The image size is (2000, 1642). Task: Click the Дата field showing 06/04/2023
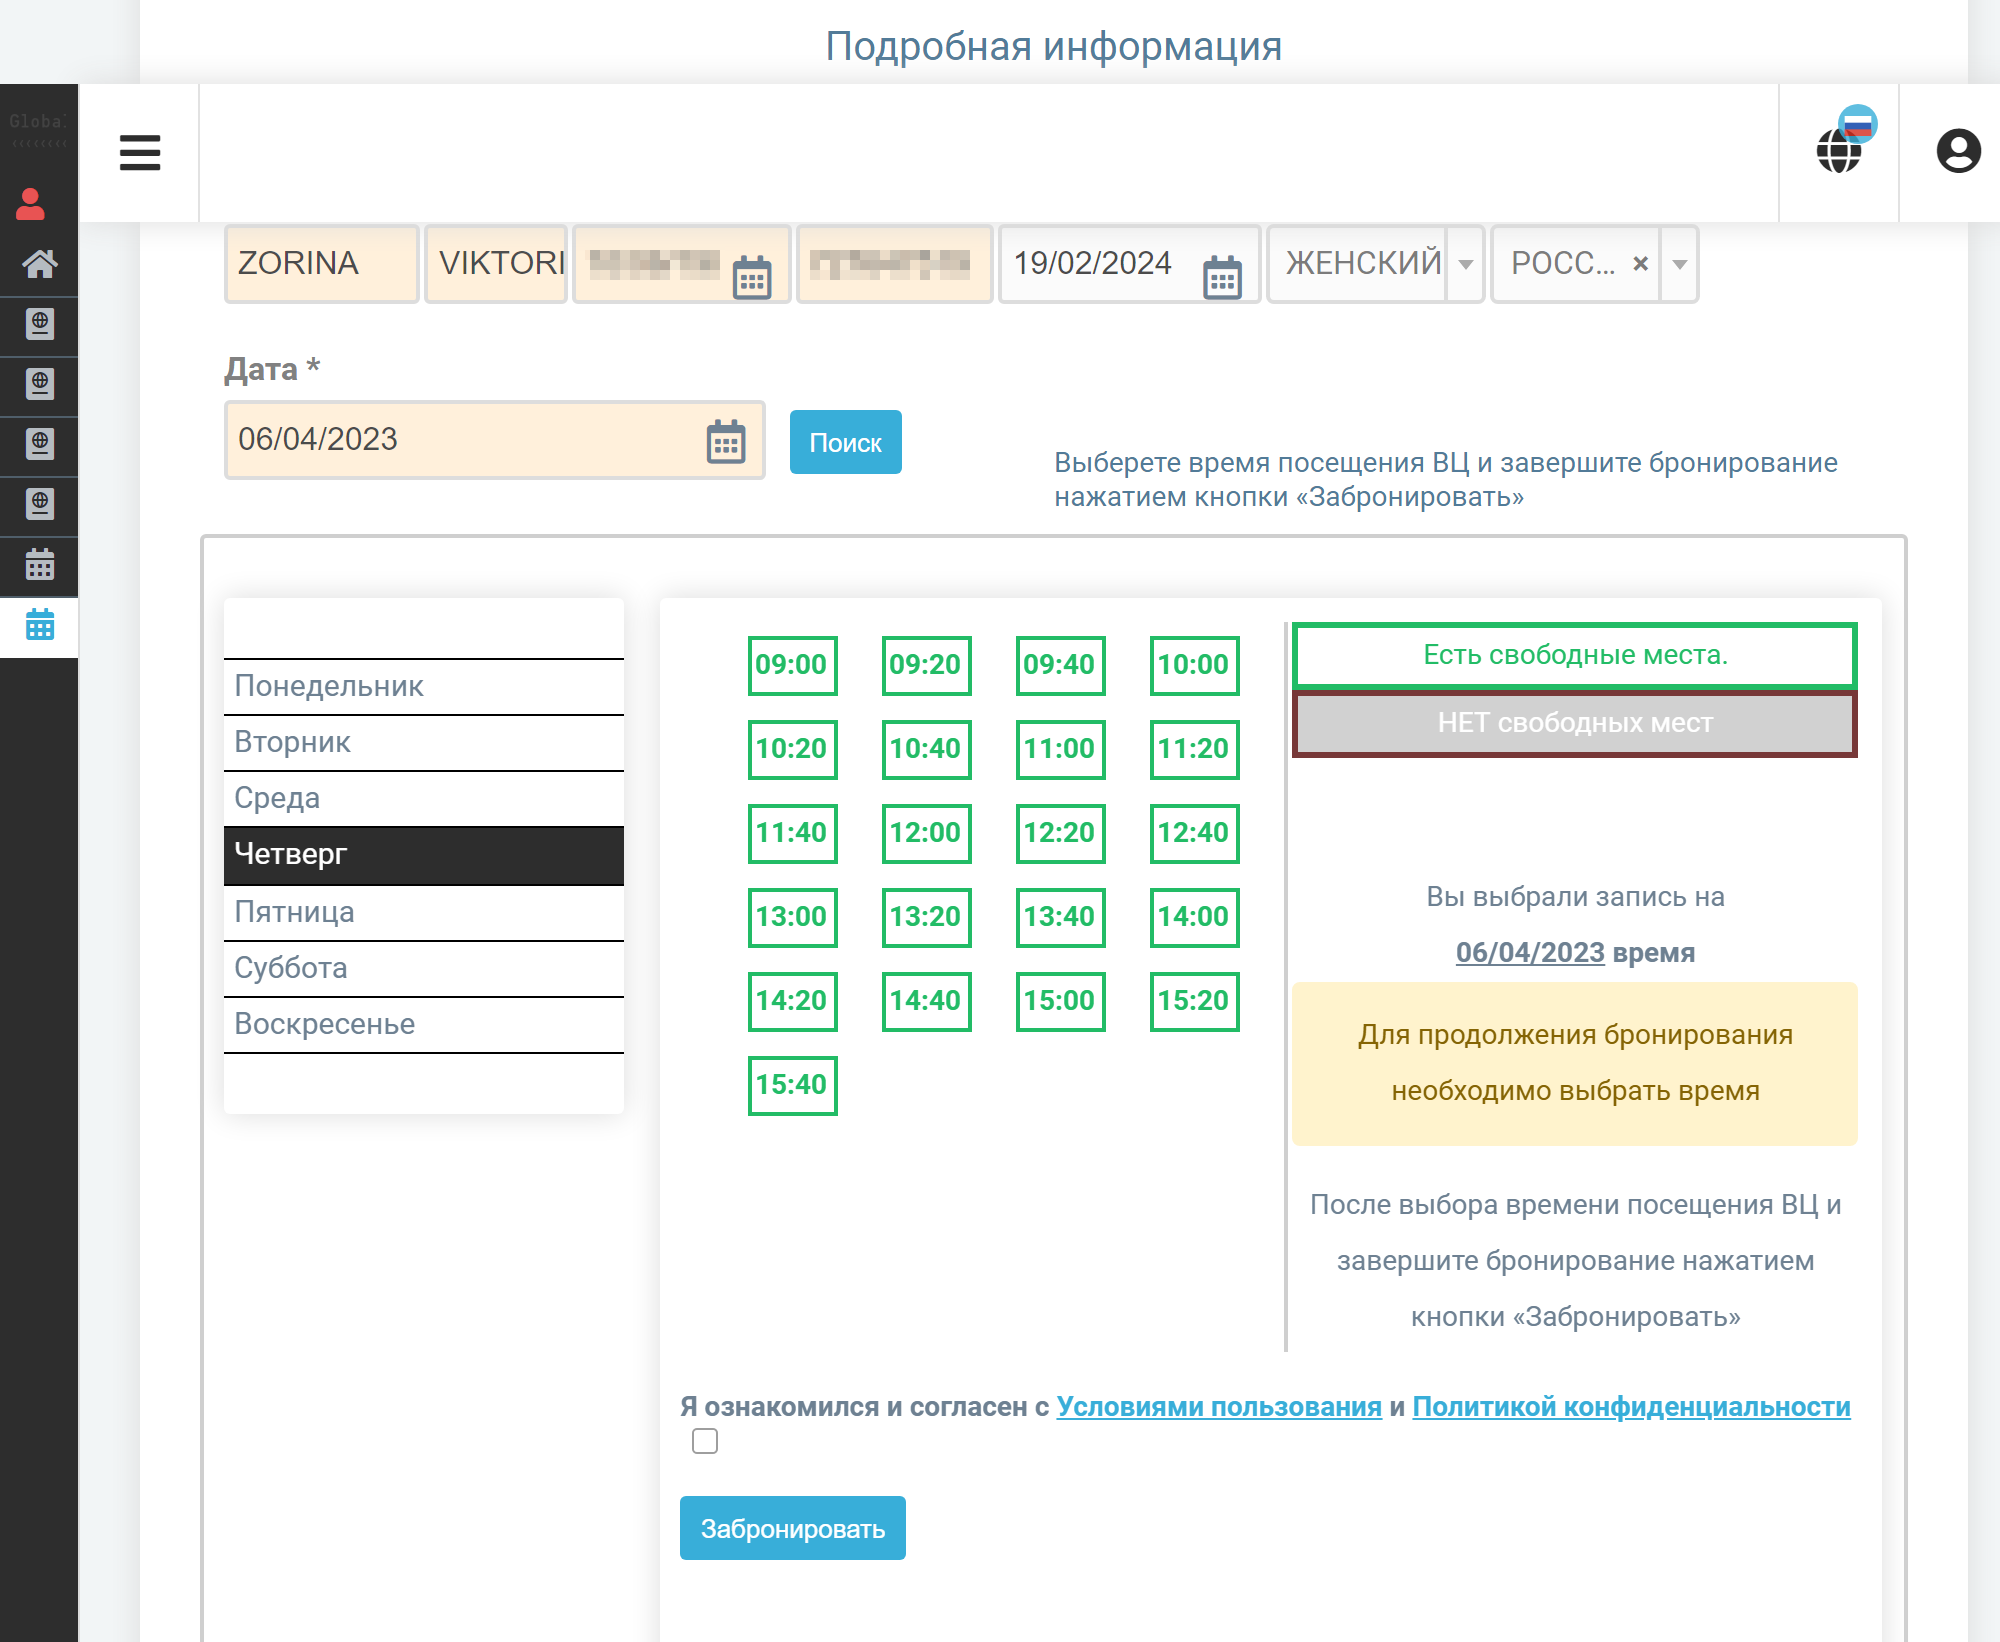(x=494, y=440)
